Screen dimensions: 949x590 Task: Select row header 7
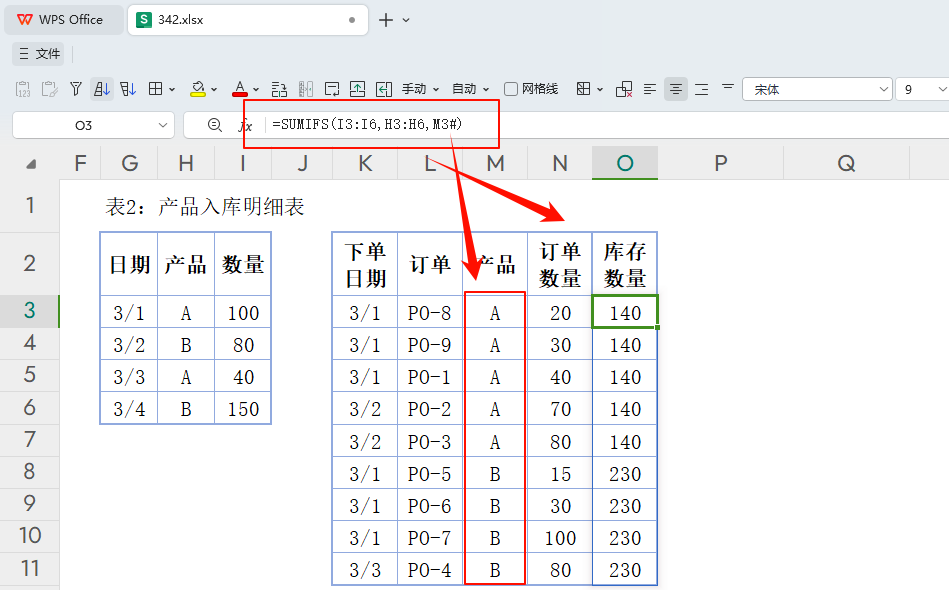30,440
